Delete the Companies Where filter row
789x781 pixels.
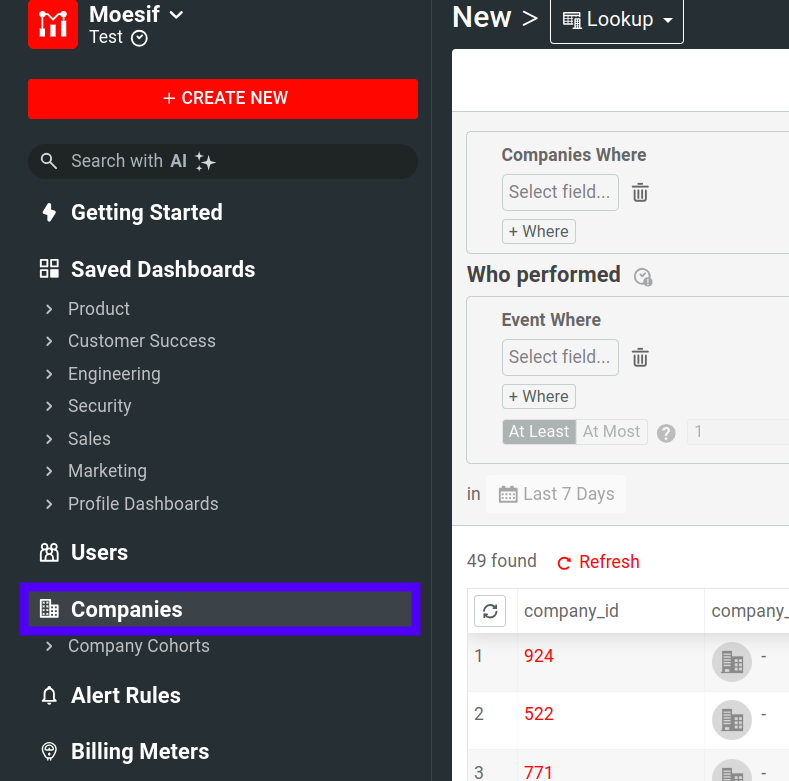pyautogui.click(x=640, y=193)
